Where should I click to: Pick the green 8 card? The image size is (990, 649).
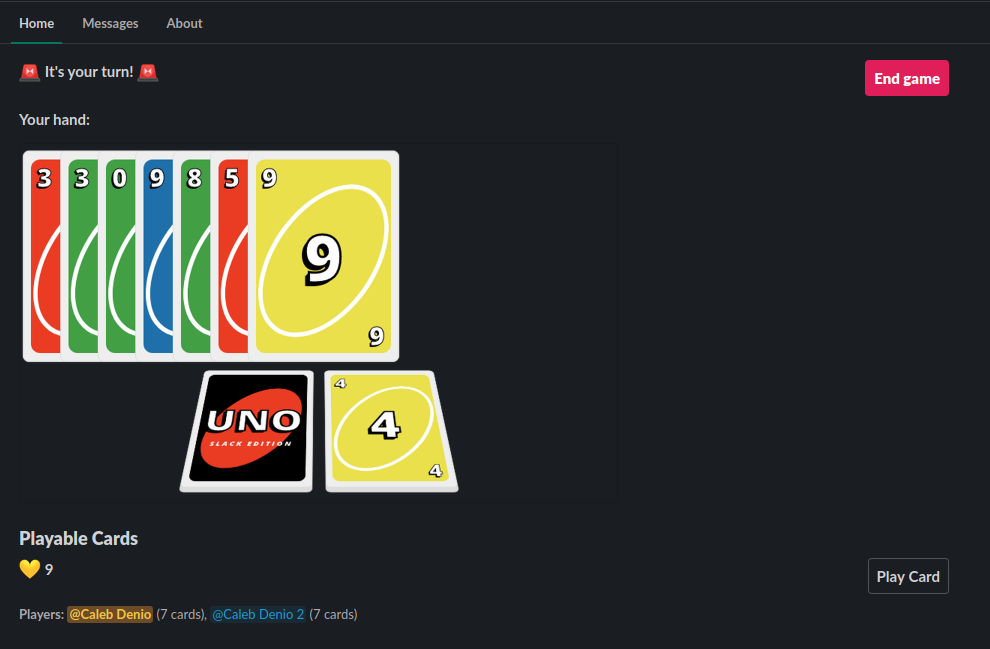coord(193,256)
